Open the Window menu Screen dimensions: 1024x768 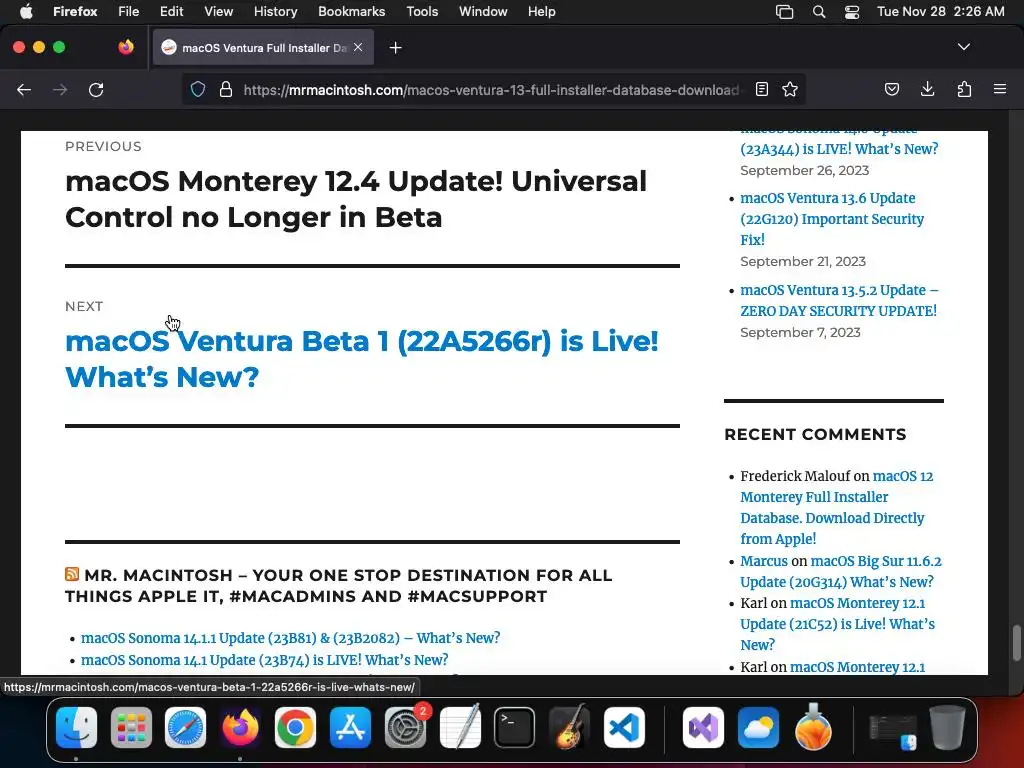coord(483,12)
